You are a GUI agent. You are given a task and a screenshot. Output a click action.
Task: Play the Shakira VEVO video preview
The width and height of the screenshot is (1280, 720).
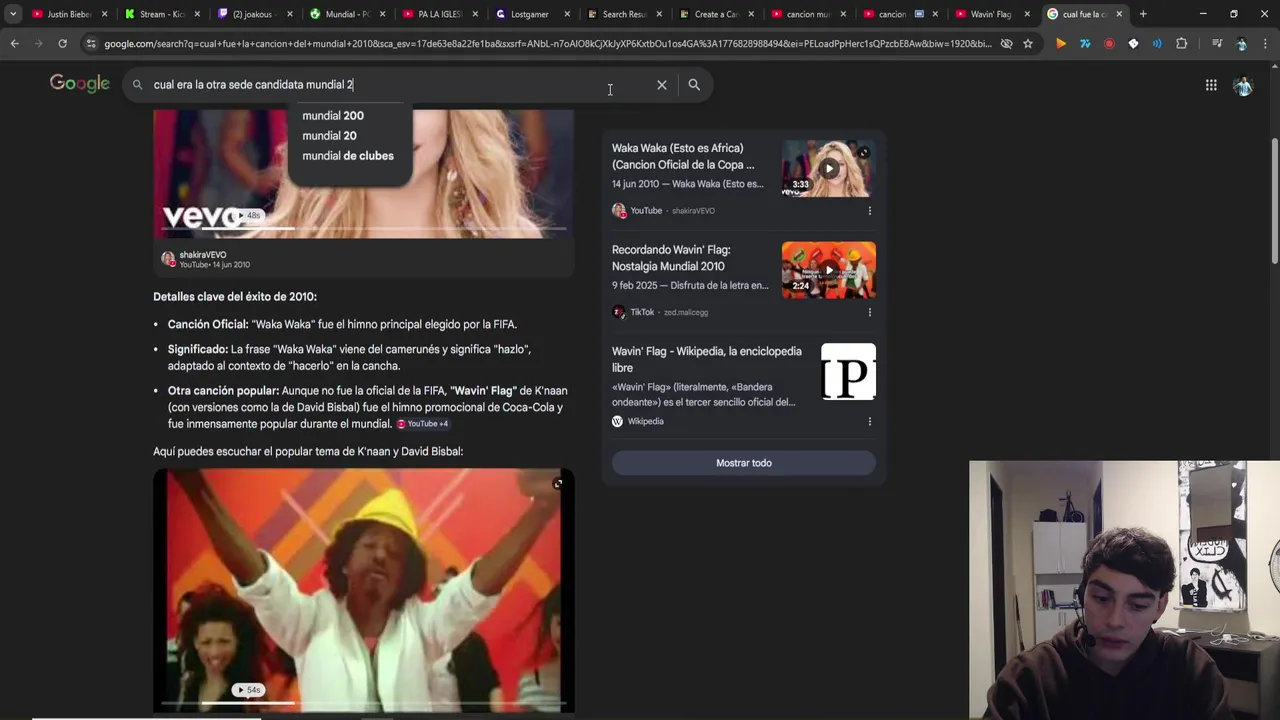pyautogui.click(x=363, y=175)
